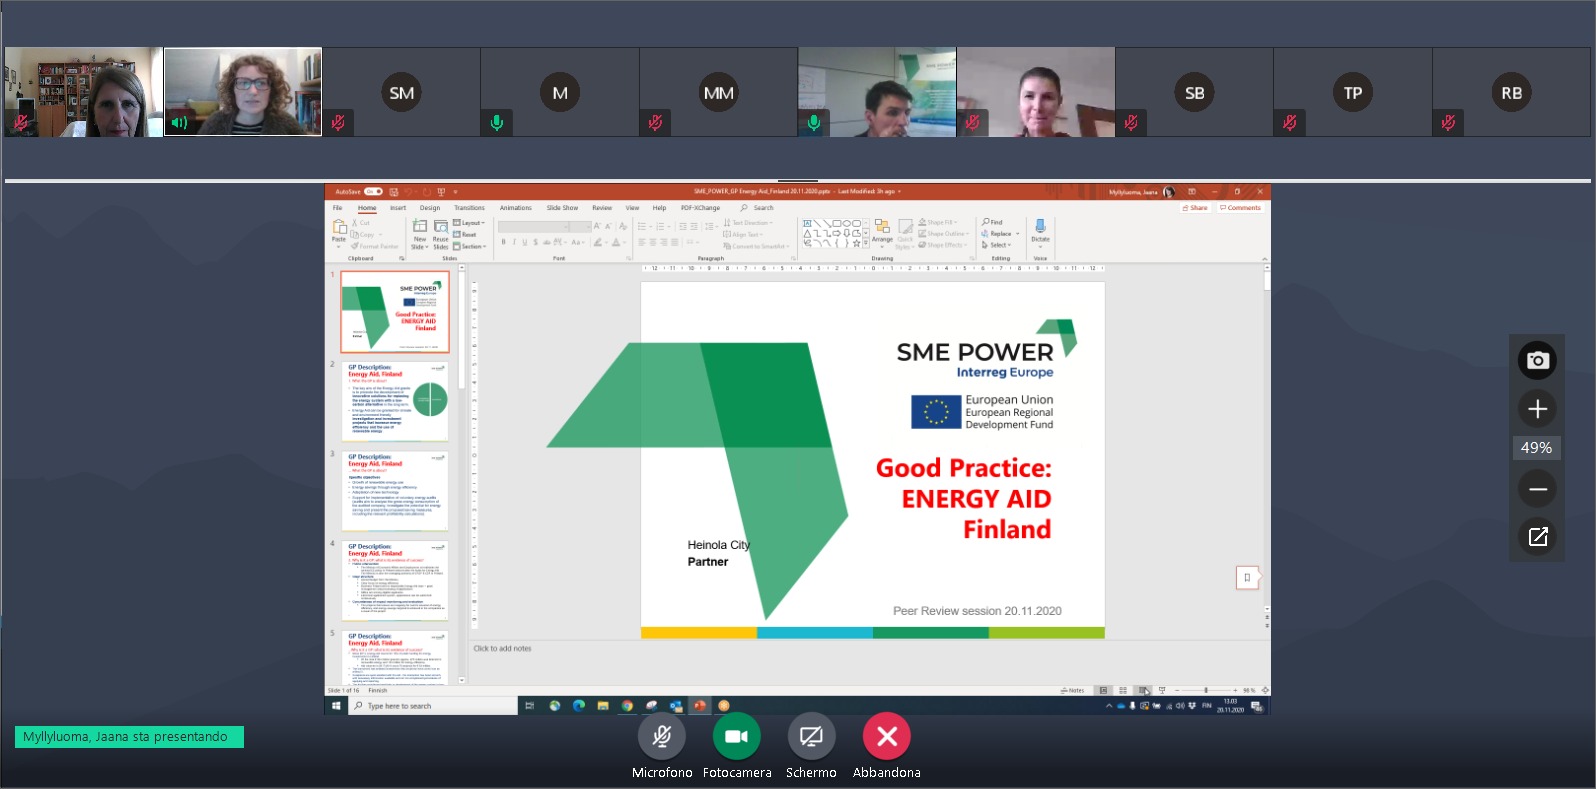The width and height of the screenshot is (1596, 789).
Task: Select slide 3 thumbnail
Action: coord(395,491)
